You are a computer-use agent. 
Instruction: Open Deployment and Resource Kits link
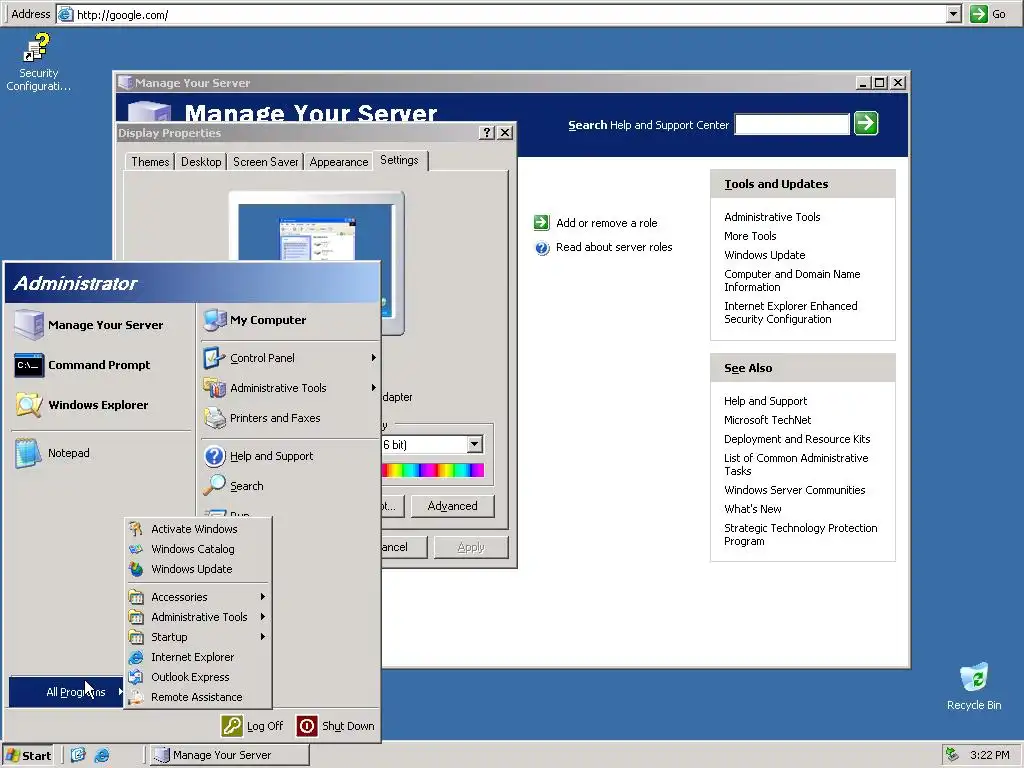coord(797,439)
